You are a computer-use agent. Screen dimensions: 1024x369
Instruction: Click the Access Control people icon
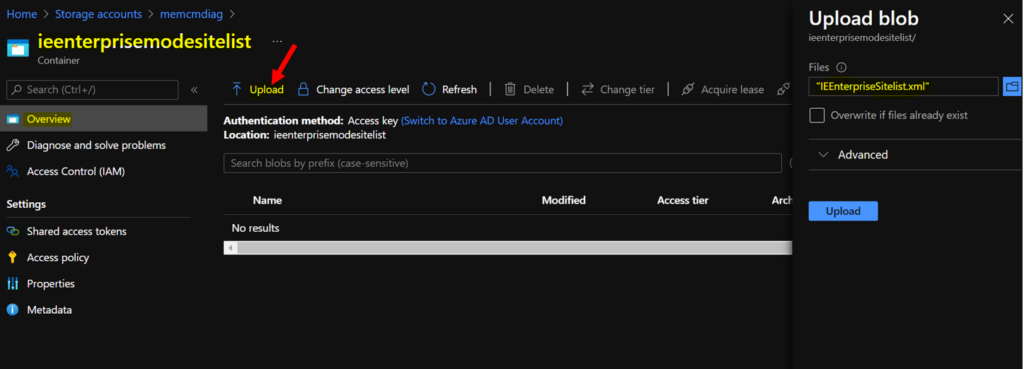(12, 171)
